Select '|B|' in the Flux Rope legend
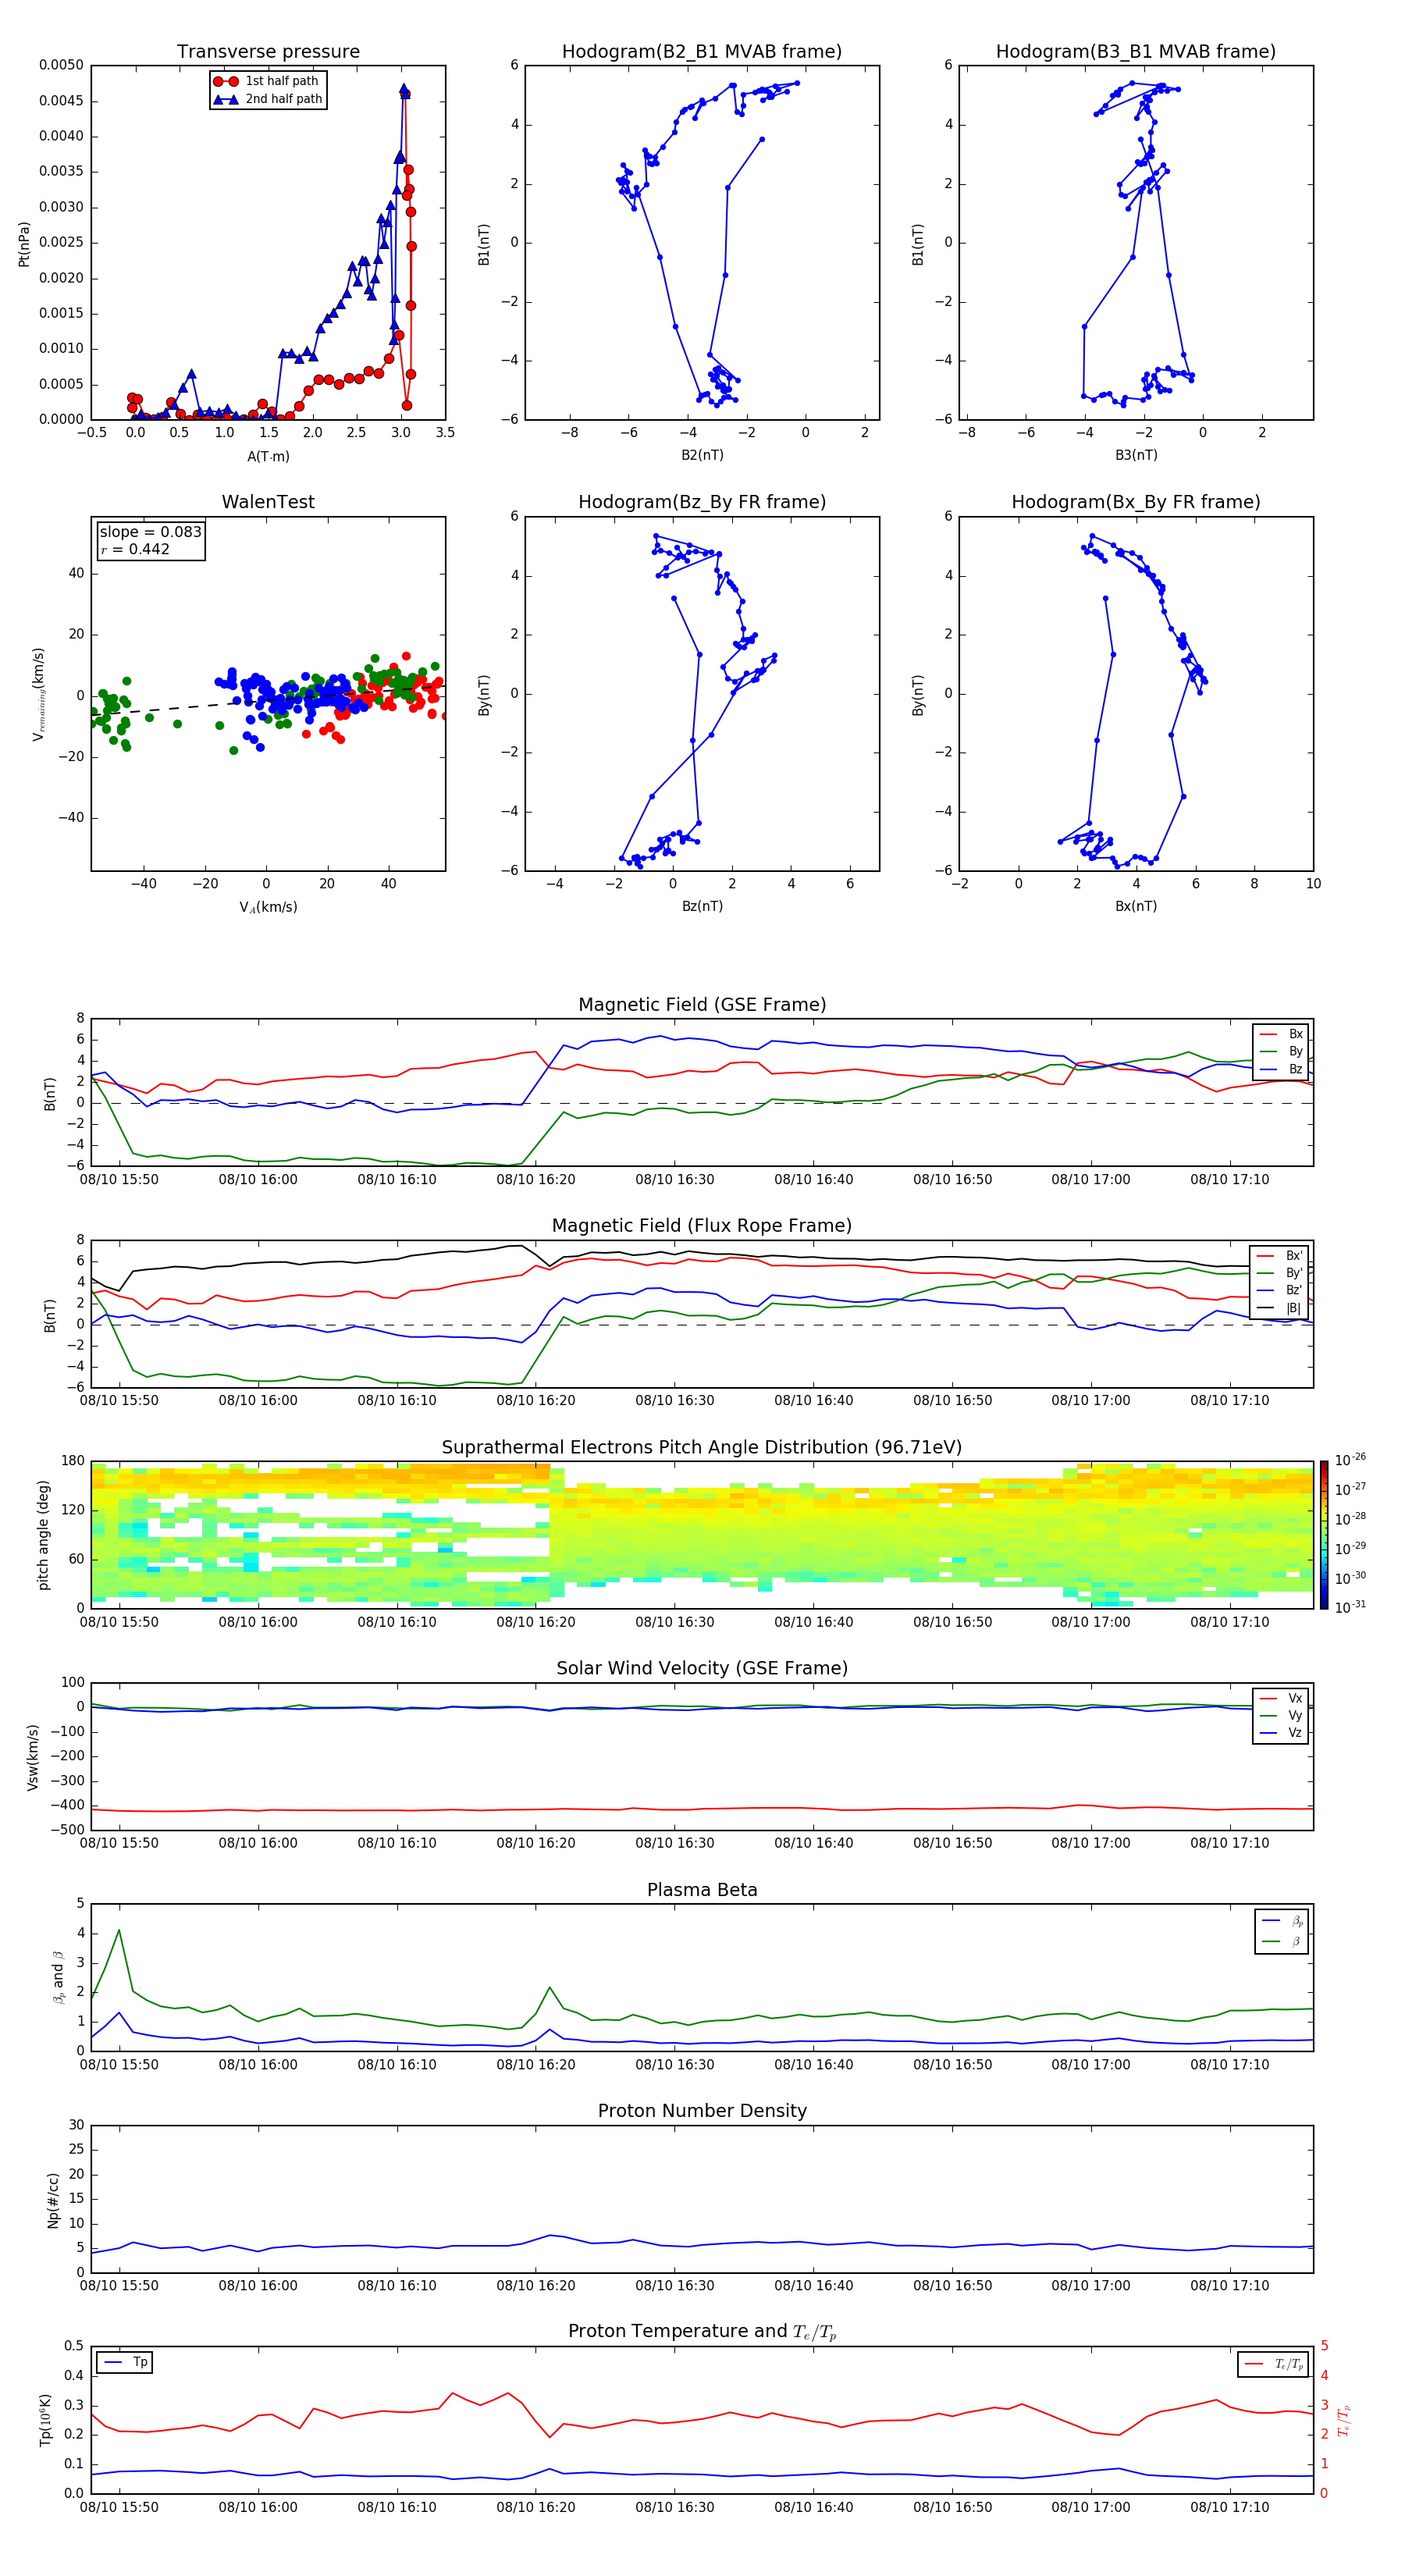The width and height of the screenshot is (1405, 2576). click(1280, 1308)
